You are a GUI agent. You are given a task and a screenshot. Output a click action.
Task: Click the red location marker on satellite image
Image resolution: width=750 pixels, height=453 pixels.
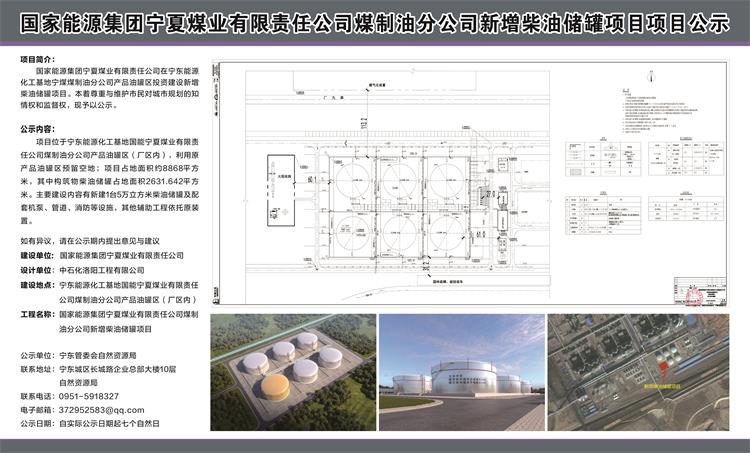tap(663, 372)
